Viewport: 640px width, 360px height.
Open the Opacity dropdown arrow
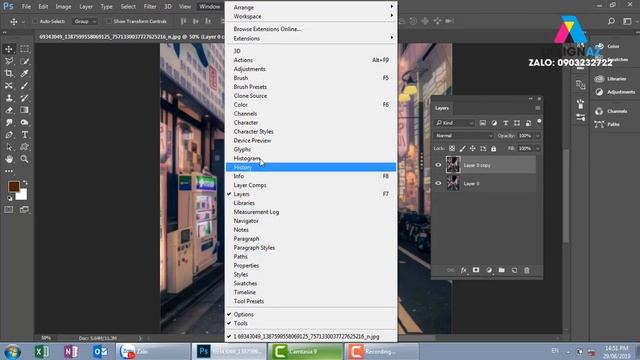pos(538,136)
